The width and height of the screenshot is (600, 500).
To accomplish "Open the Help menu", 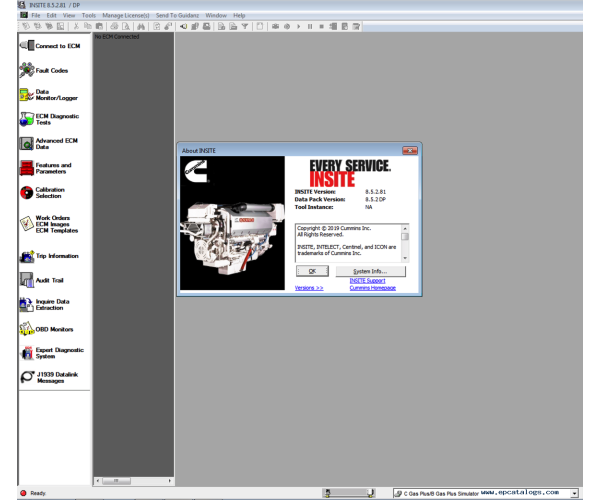I will 239,15.
